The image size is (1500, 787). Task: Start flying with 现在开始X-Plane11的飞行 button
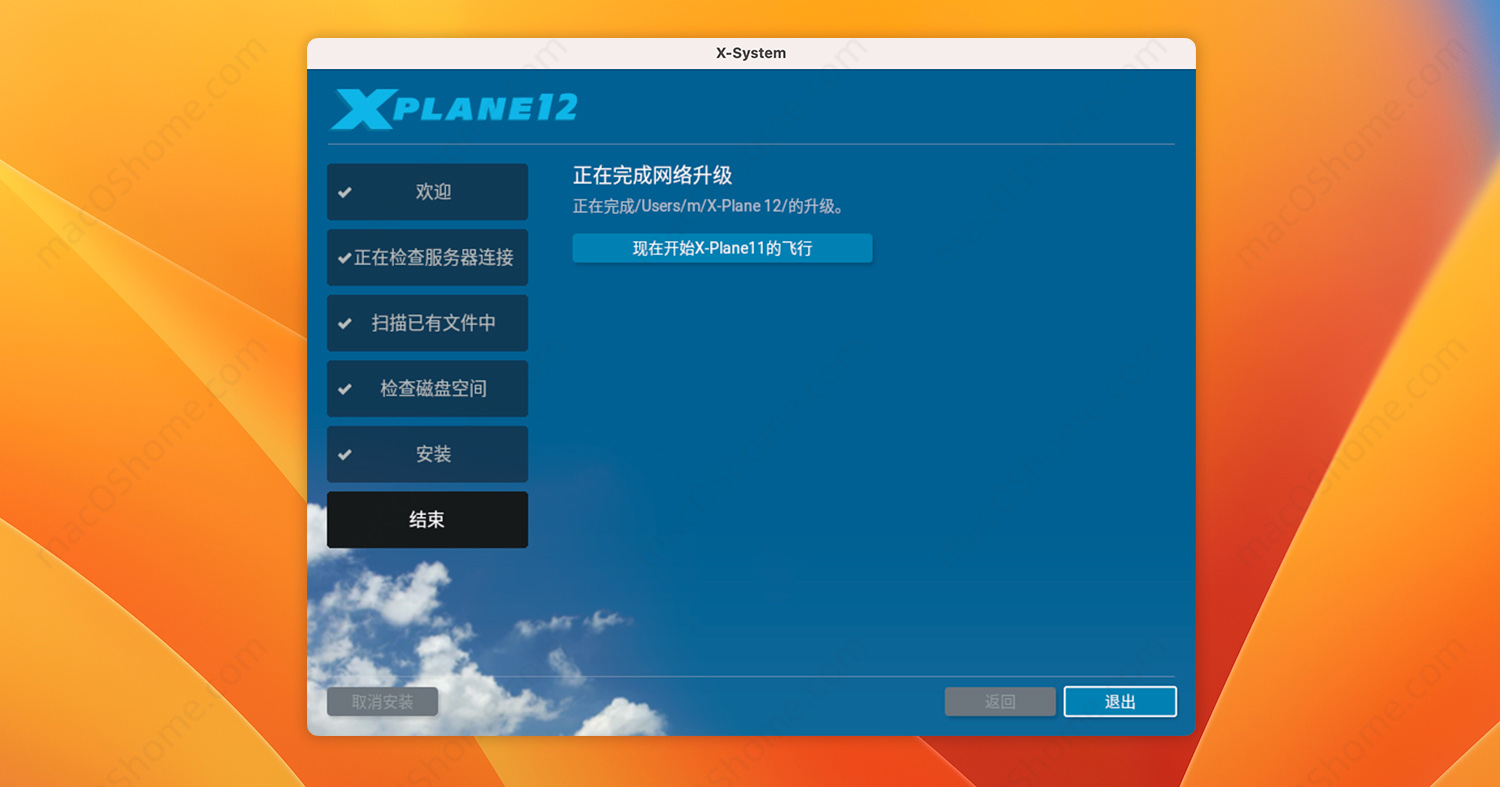722,248
